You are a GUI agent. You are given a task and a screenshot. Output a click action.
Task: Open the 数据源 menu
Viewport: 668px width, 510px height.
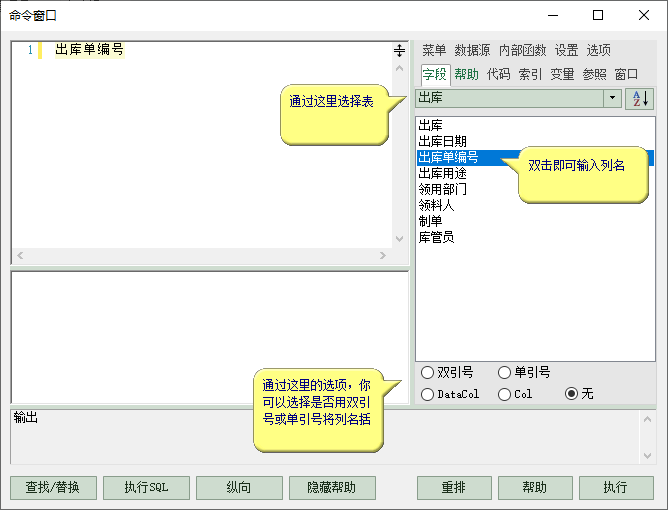(472, 50)
